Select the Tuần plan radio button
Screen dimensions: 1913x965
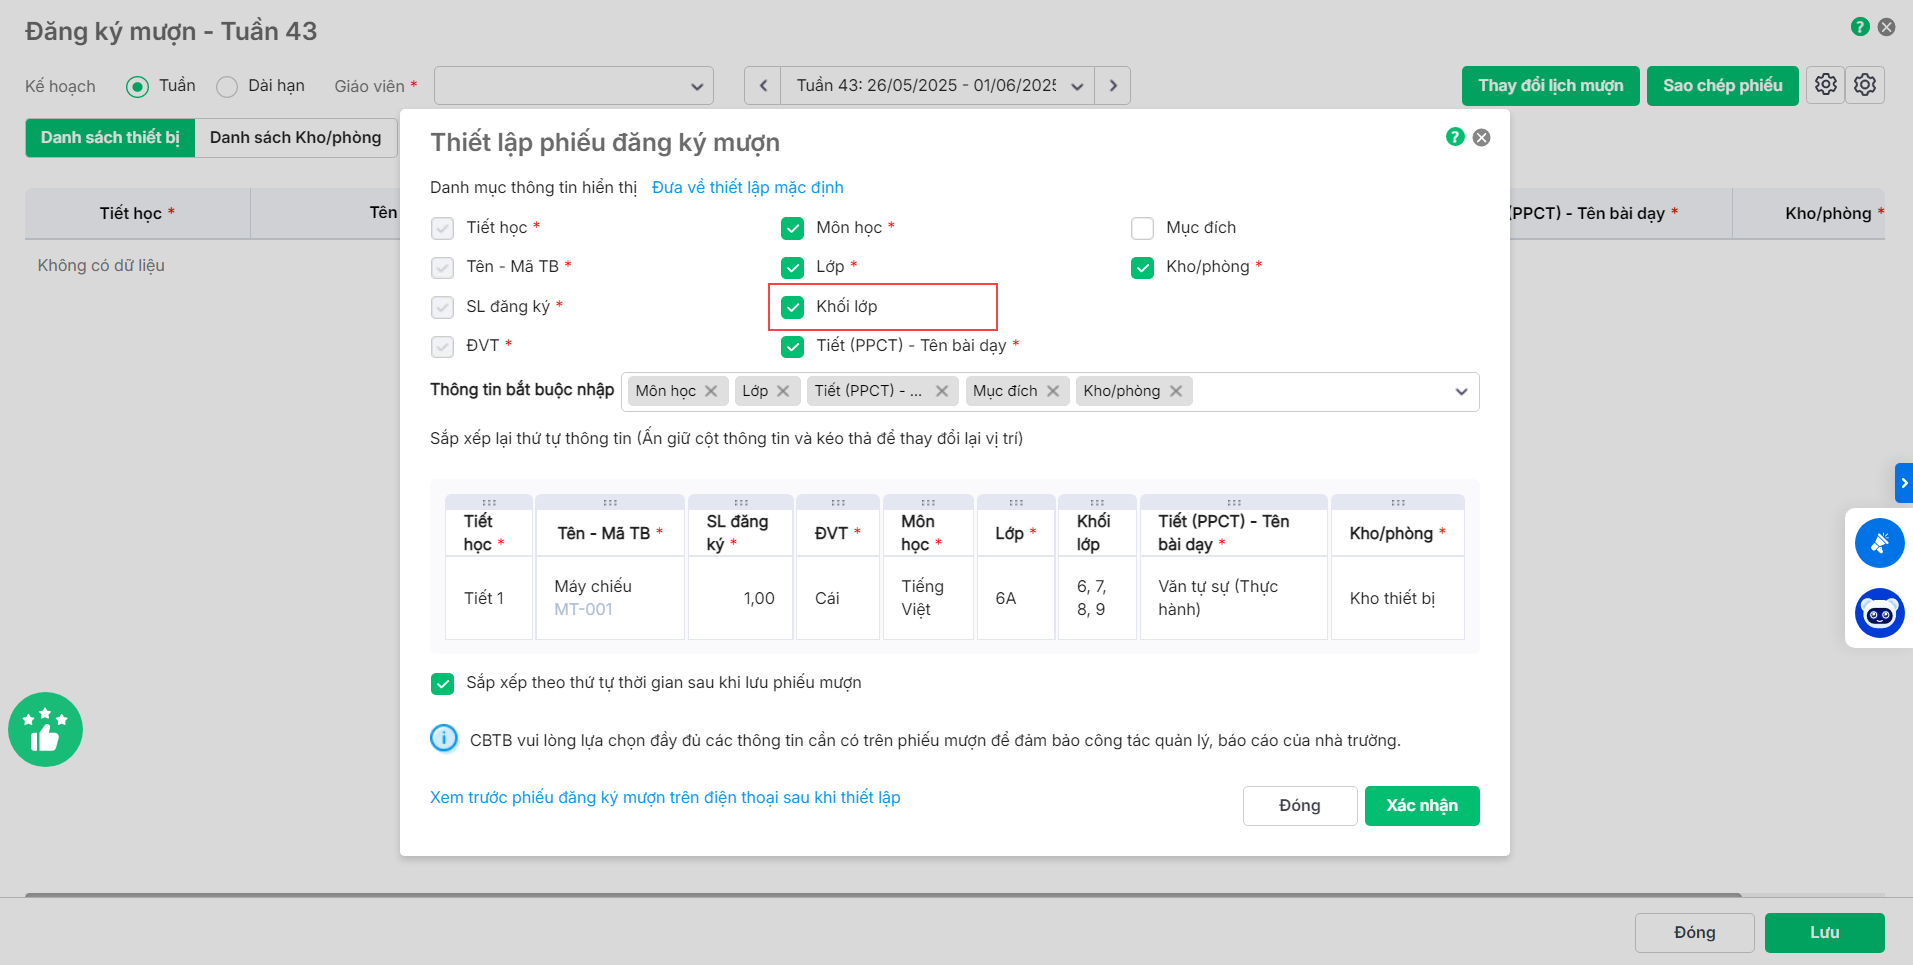137,87
